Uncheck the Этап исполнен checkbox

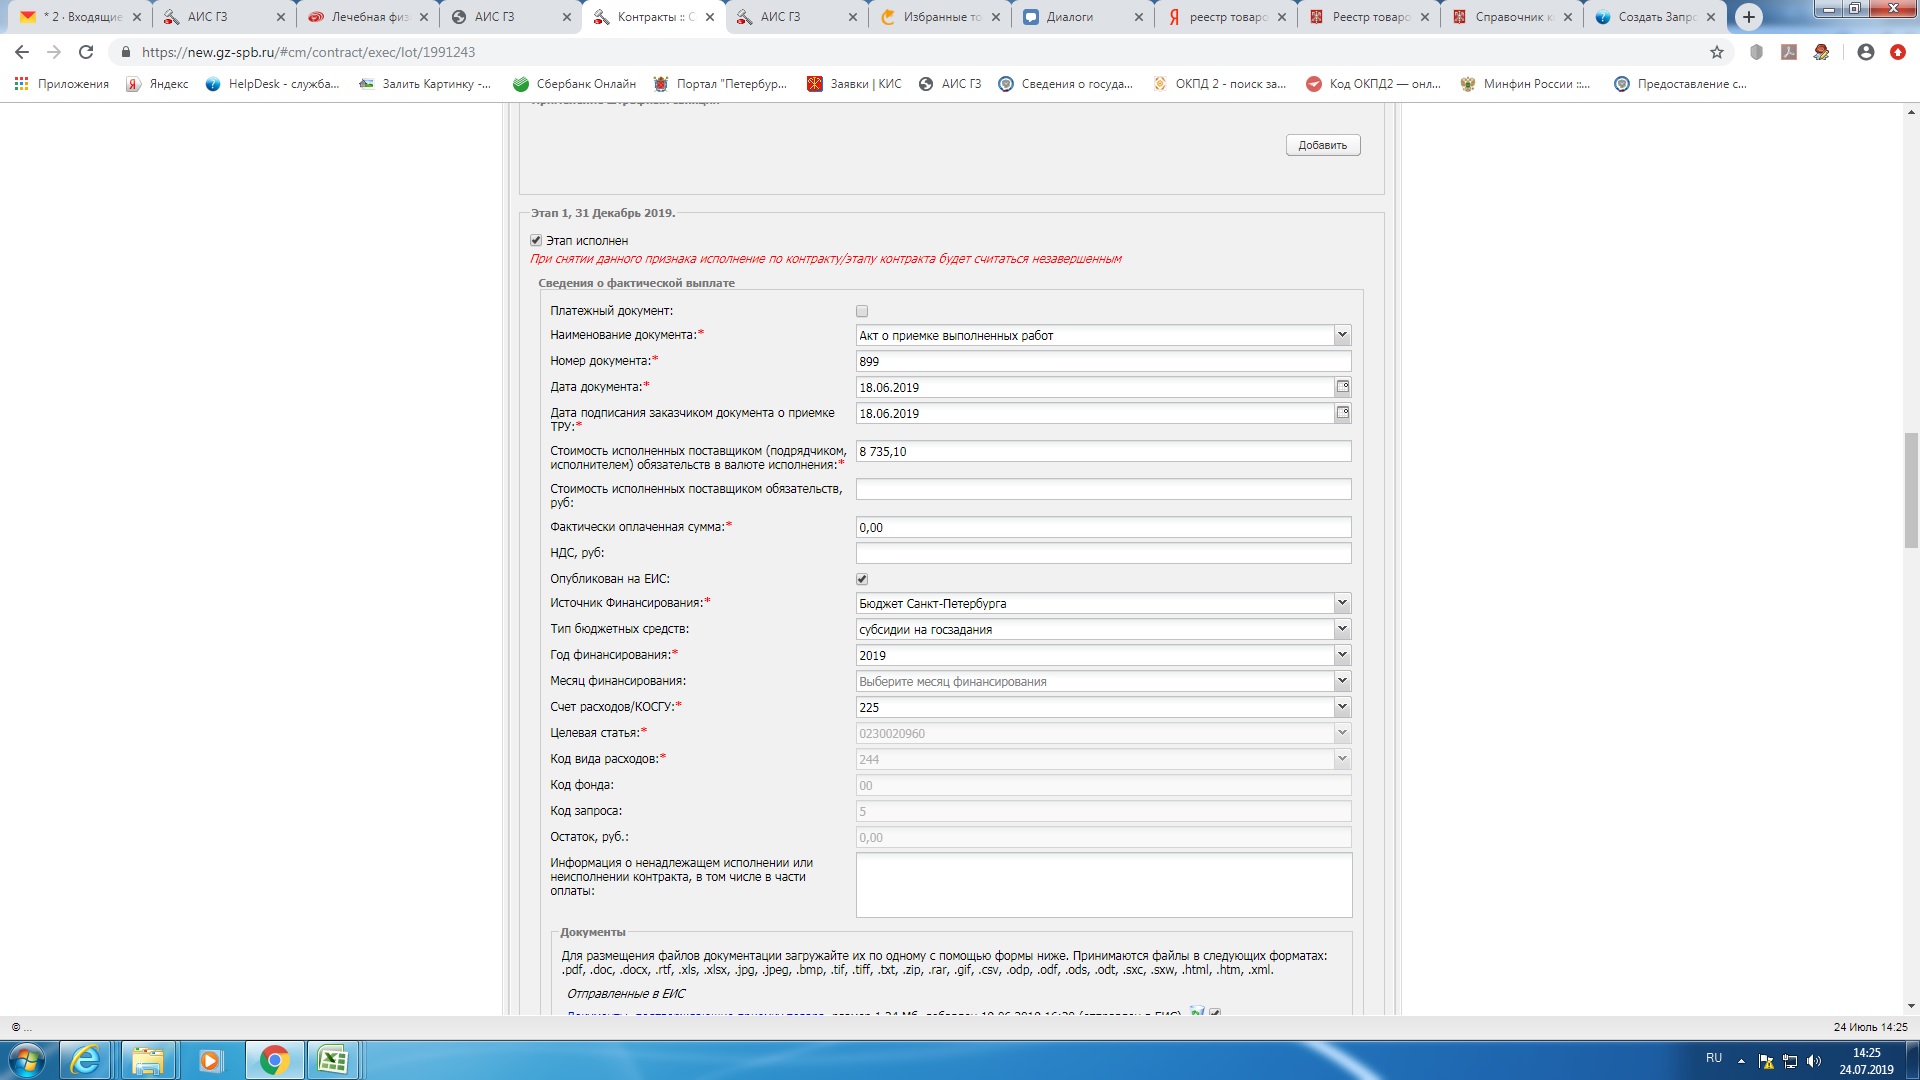(536, 241)
